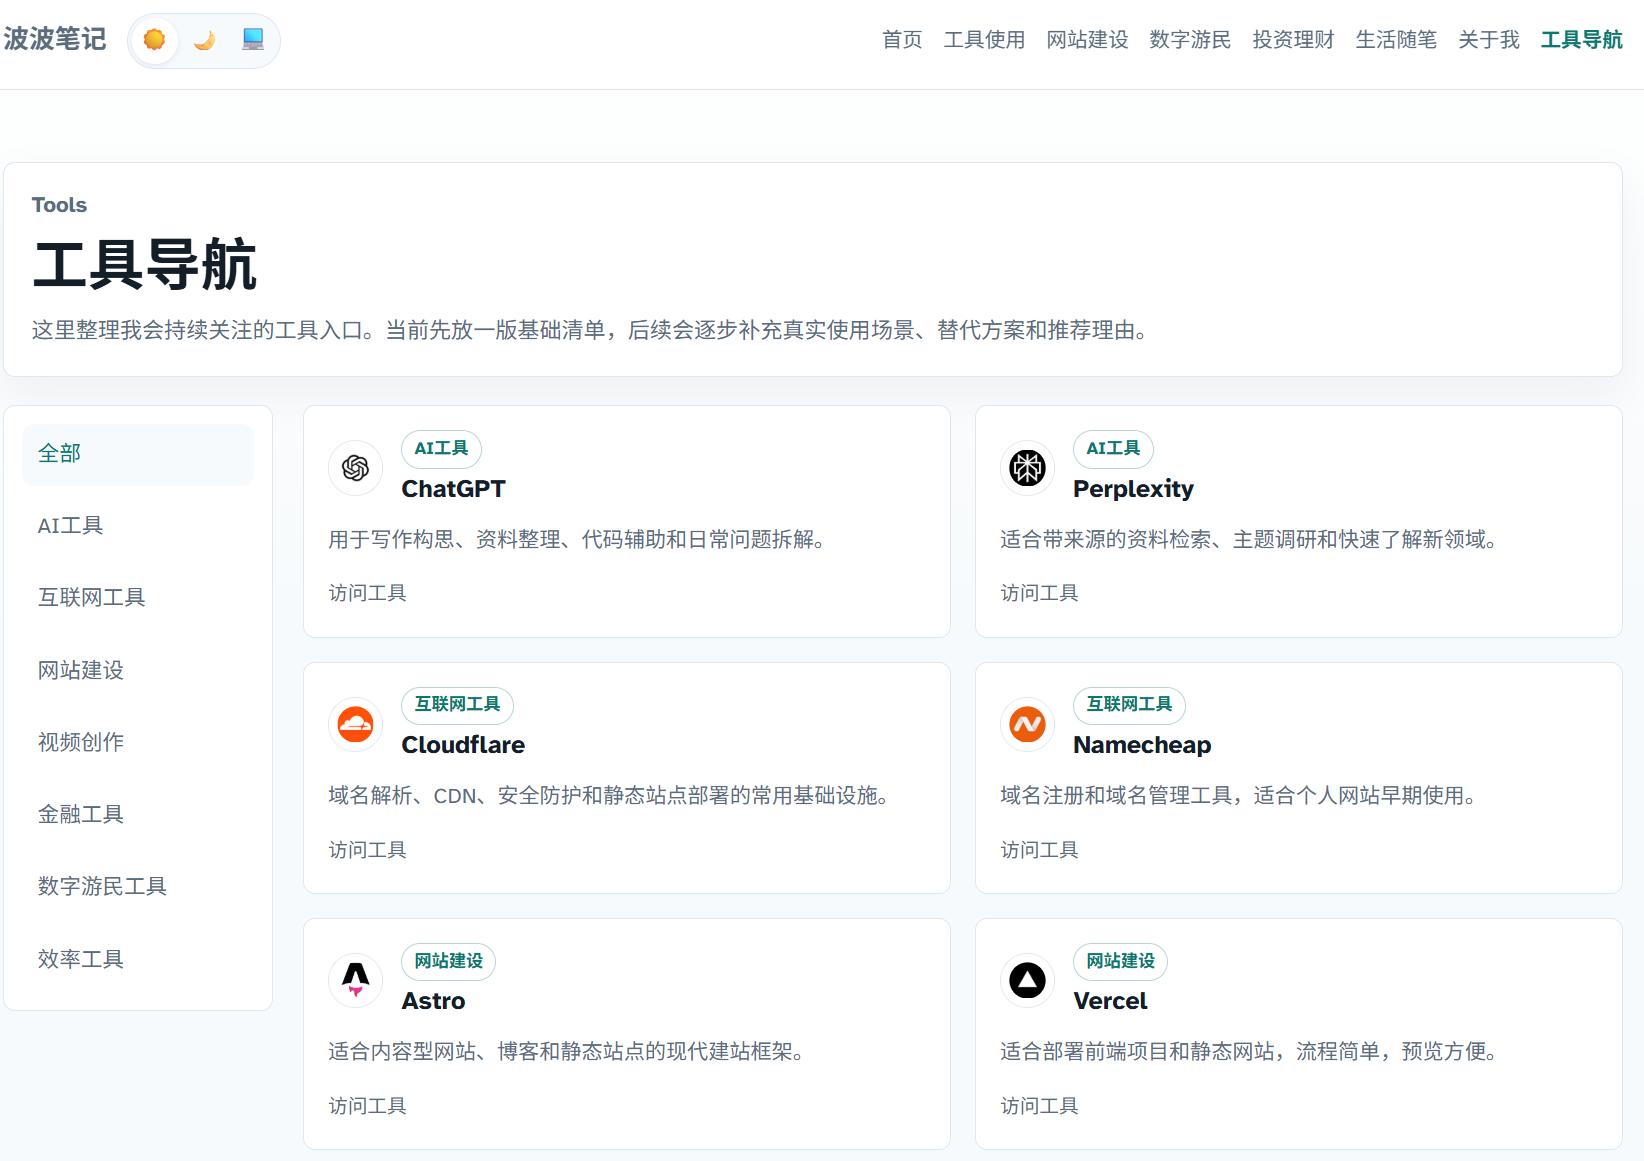This screenshot has height=1161, width=1644.
Task: Select the 全部 category filter
Action: [138, 454]
